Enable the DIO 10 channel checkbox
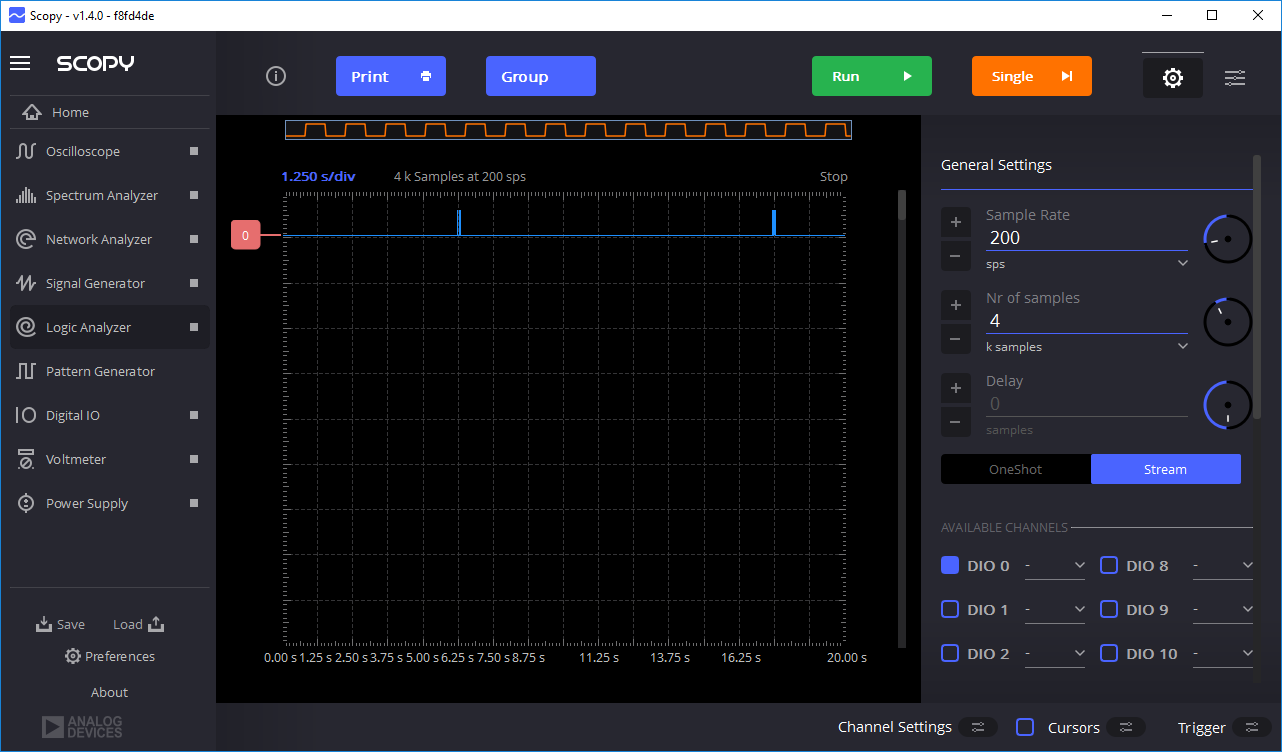 pos(1109,653)
